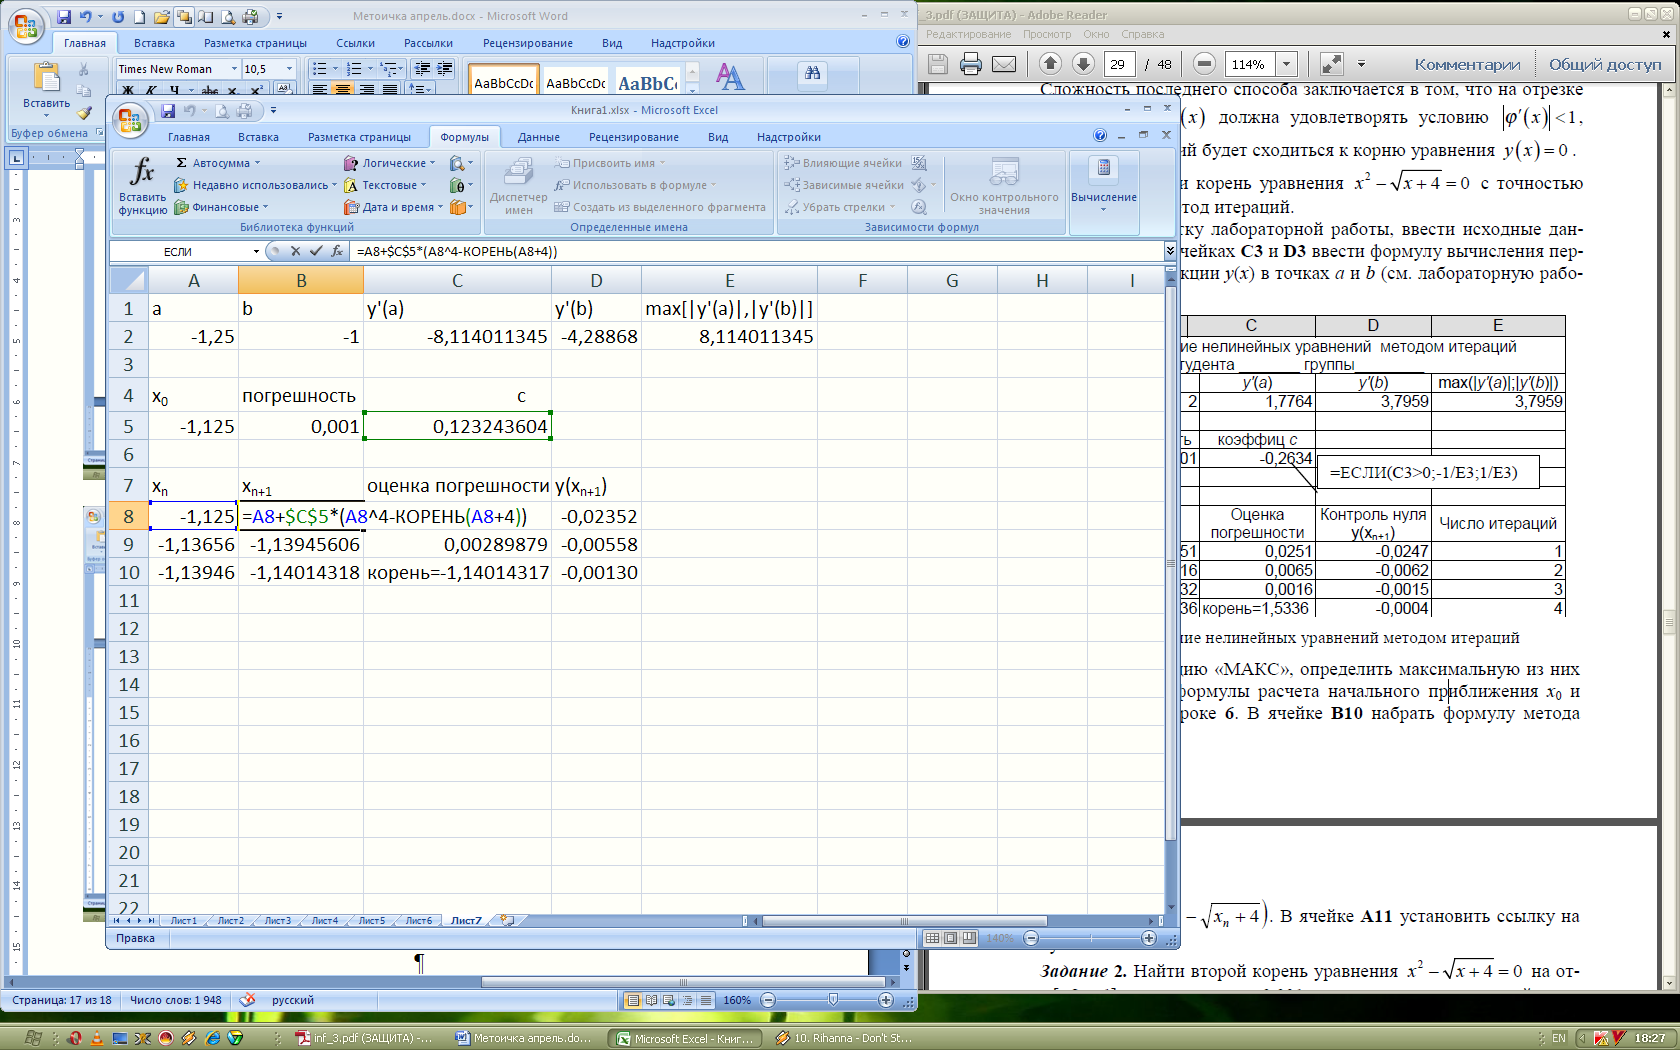This screenshot has height=1050, width=1680.
Task: Switch Excel to Normal view button
Action: click(932, 938)
